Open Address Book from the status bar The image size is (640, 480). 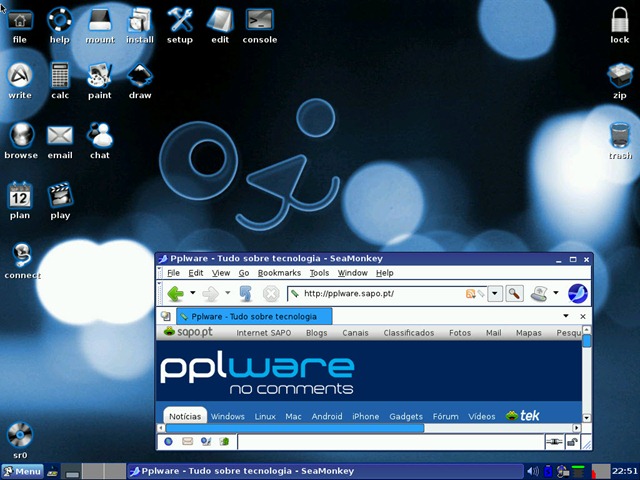[x=224, y=441]
